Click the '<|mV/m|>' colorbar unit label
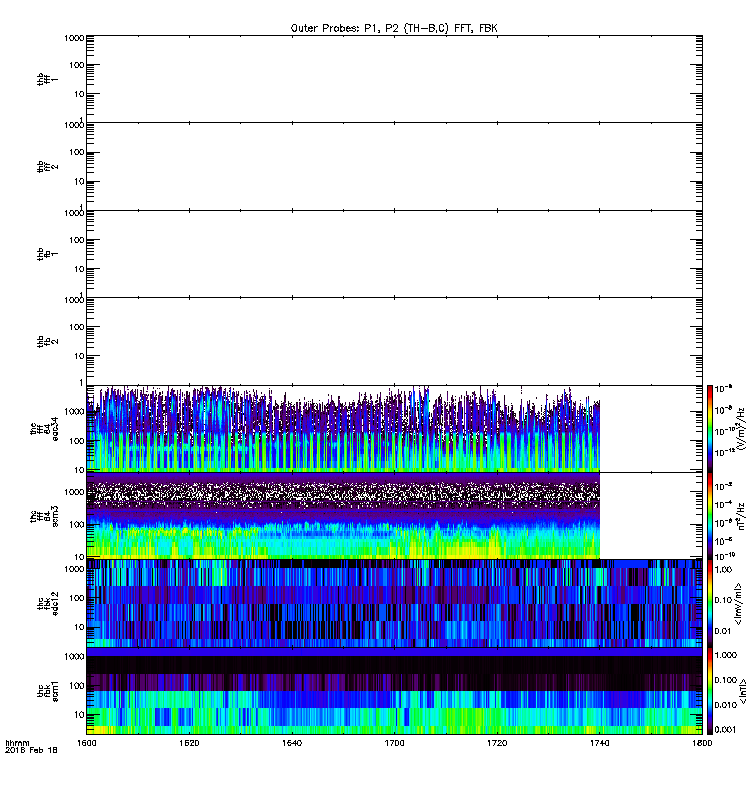750x800 pixels. click(740, 604)
